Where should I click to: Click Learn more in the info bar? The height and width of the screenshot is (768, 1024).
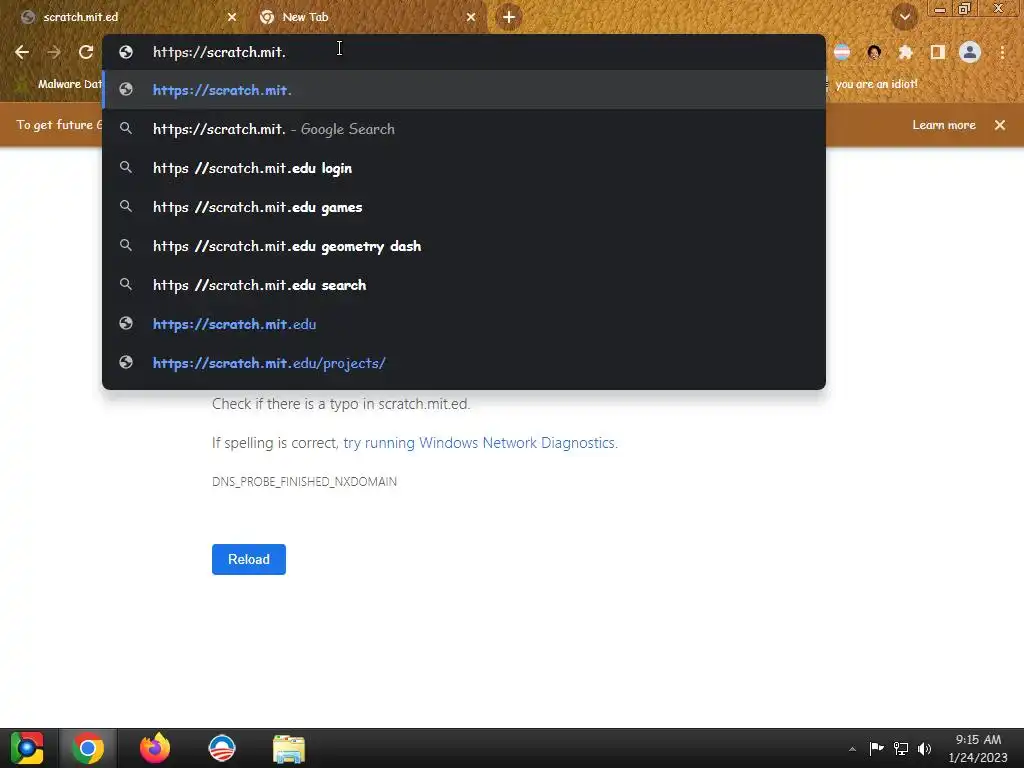point(944,125)
